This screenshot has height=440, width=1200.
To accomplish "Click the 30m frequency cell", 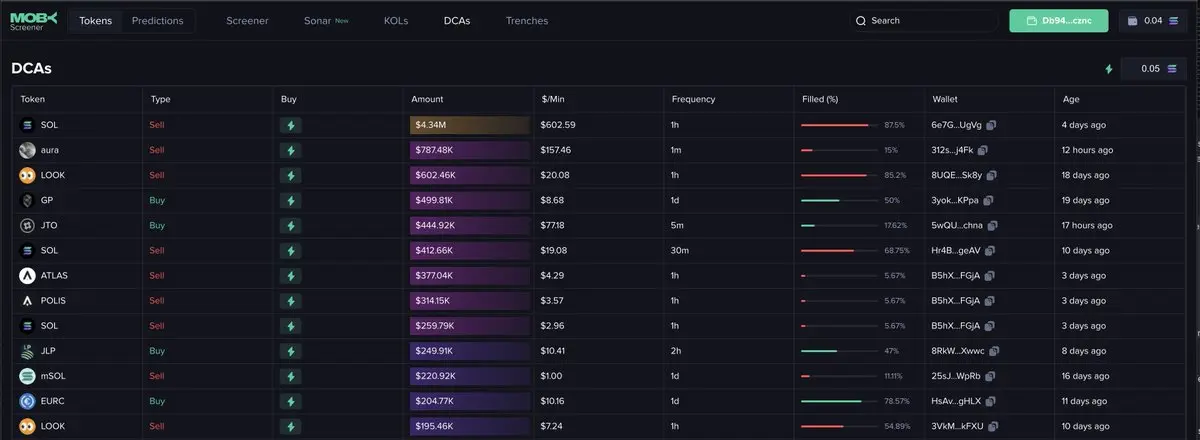I will [679, 250].
